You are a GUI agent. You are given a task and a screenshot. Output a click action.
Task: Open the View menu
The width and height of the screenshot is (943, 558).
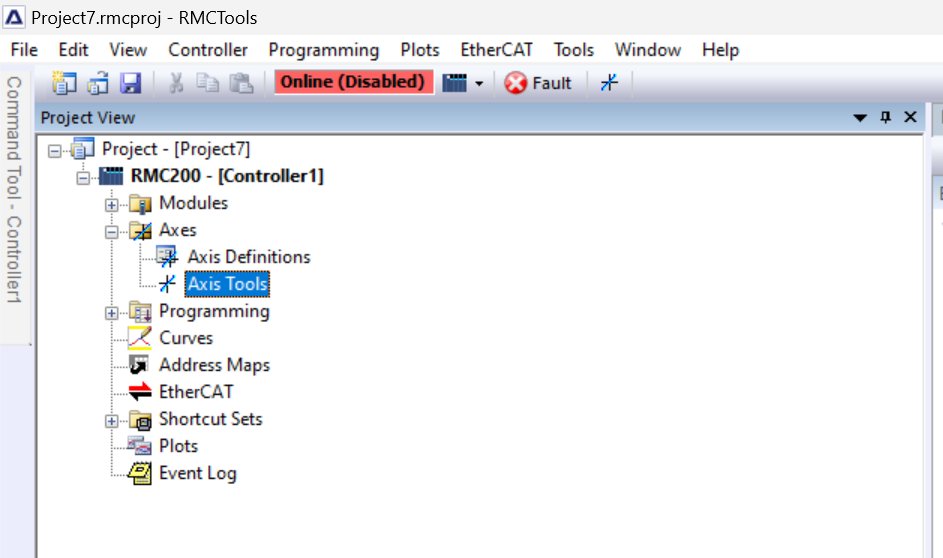(x=127, y=50)
